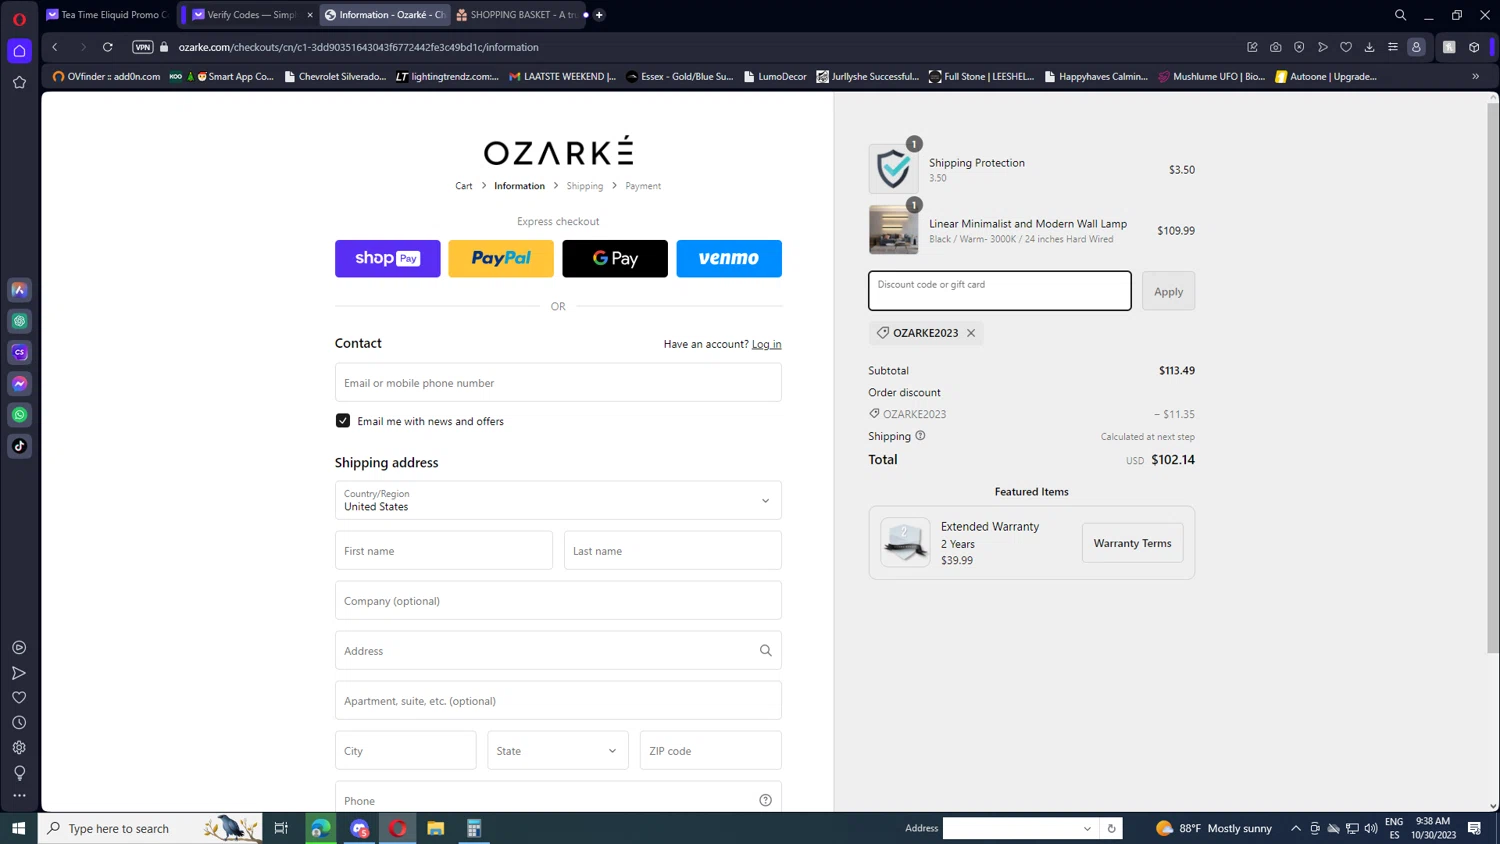
Task: Apply the discount code
Action: coord(1168,291)
